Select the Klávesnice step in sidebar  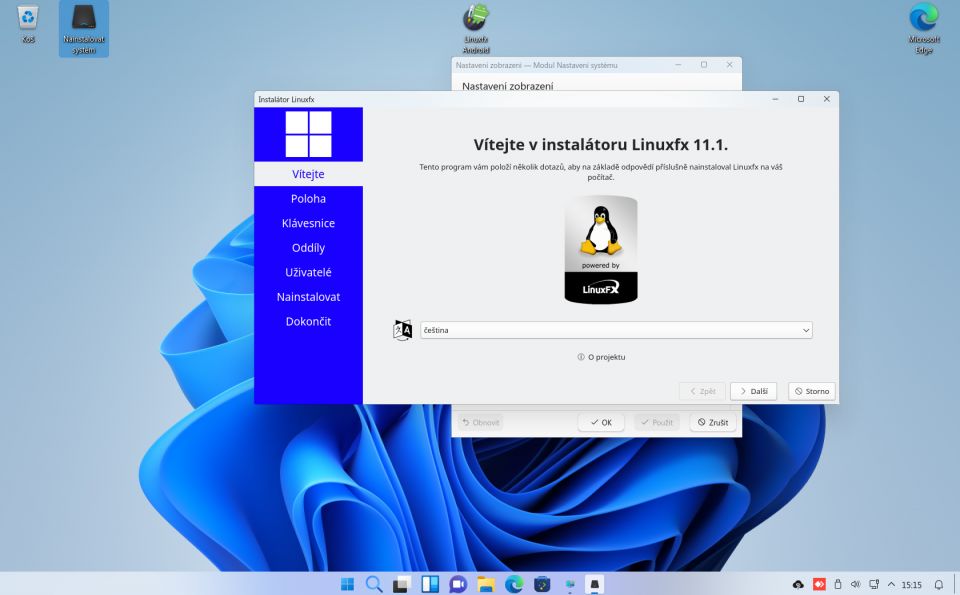309,223
